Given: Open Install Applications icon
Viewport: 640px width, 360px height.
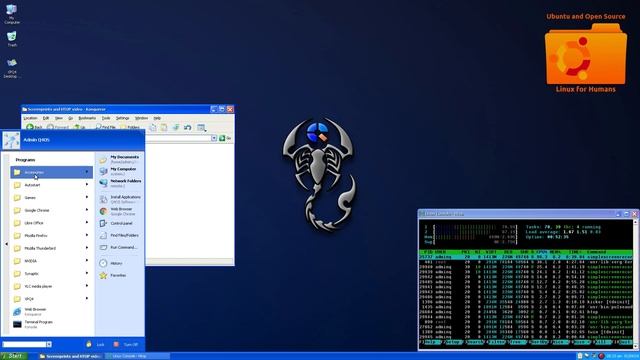Looking at the screenshot, I should [x=103, y=199].
